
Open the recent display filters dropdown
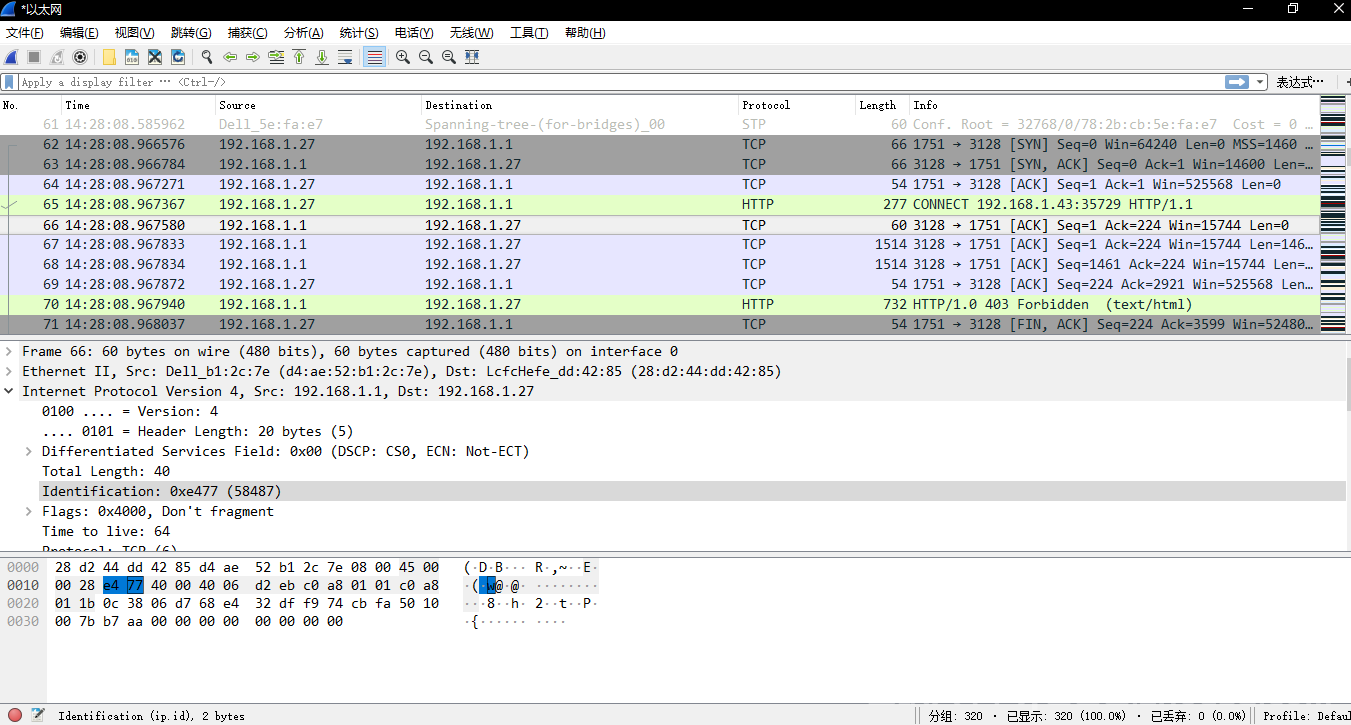tap(1260, 82)
